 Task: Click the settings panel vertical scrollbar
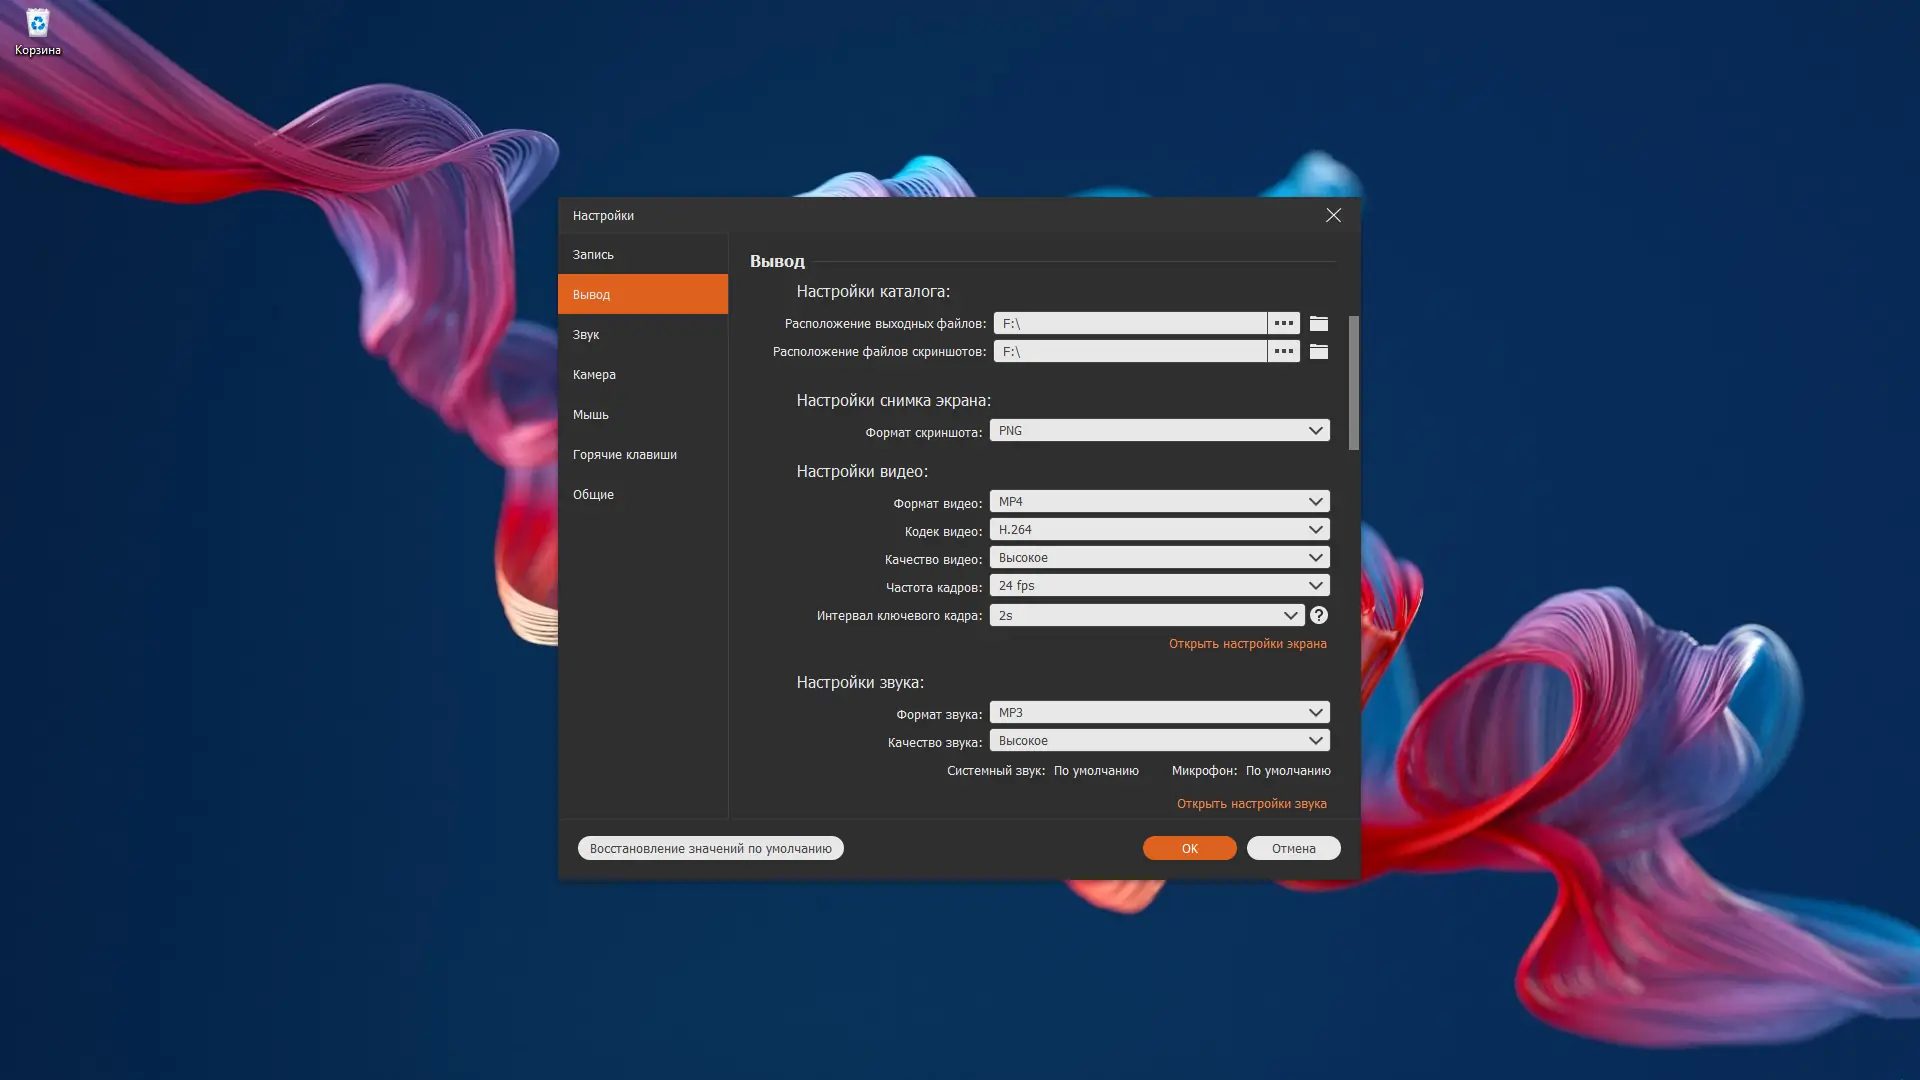tap(1353, 383)
